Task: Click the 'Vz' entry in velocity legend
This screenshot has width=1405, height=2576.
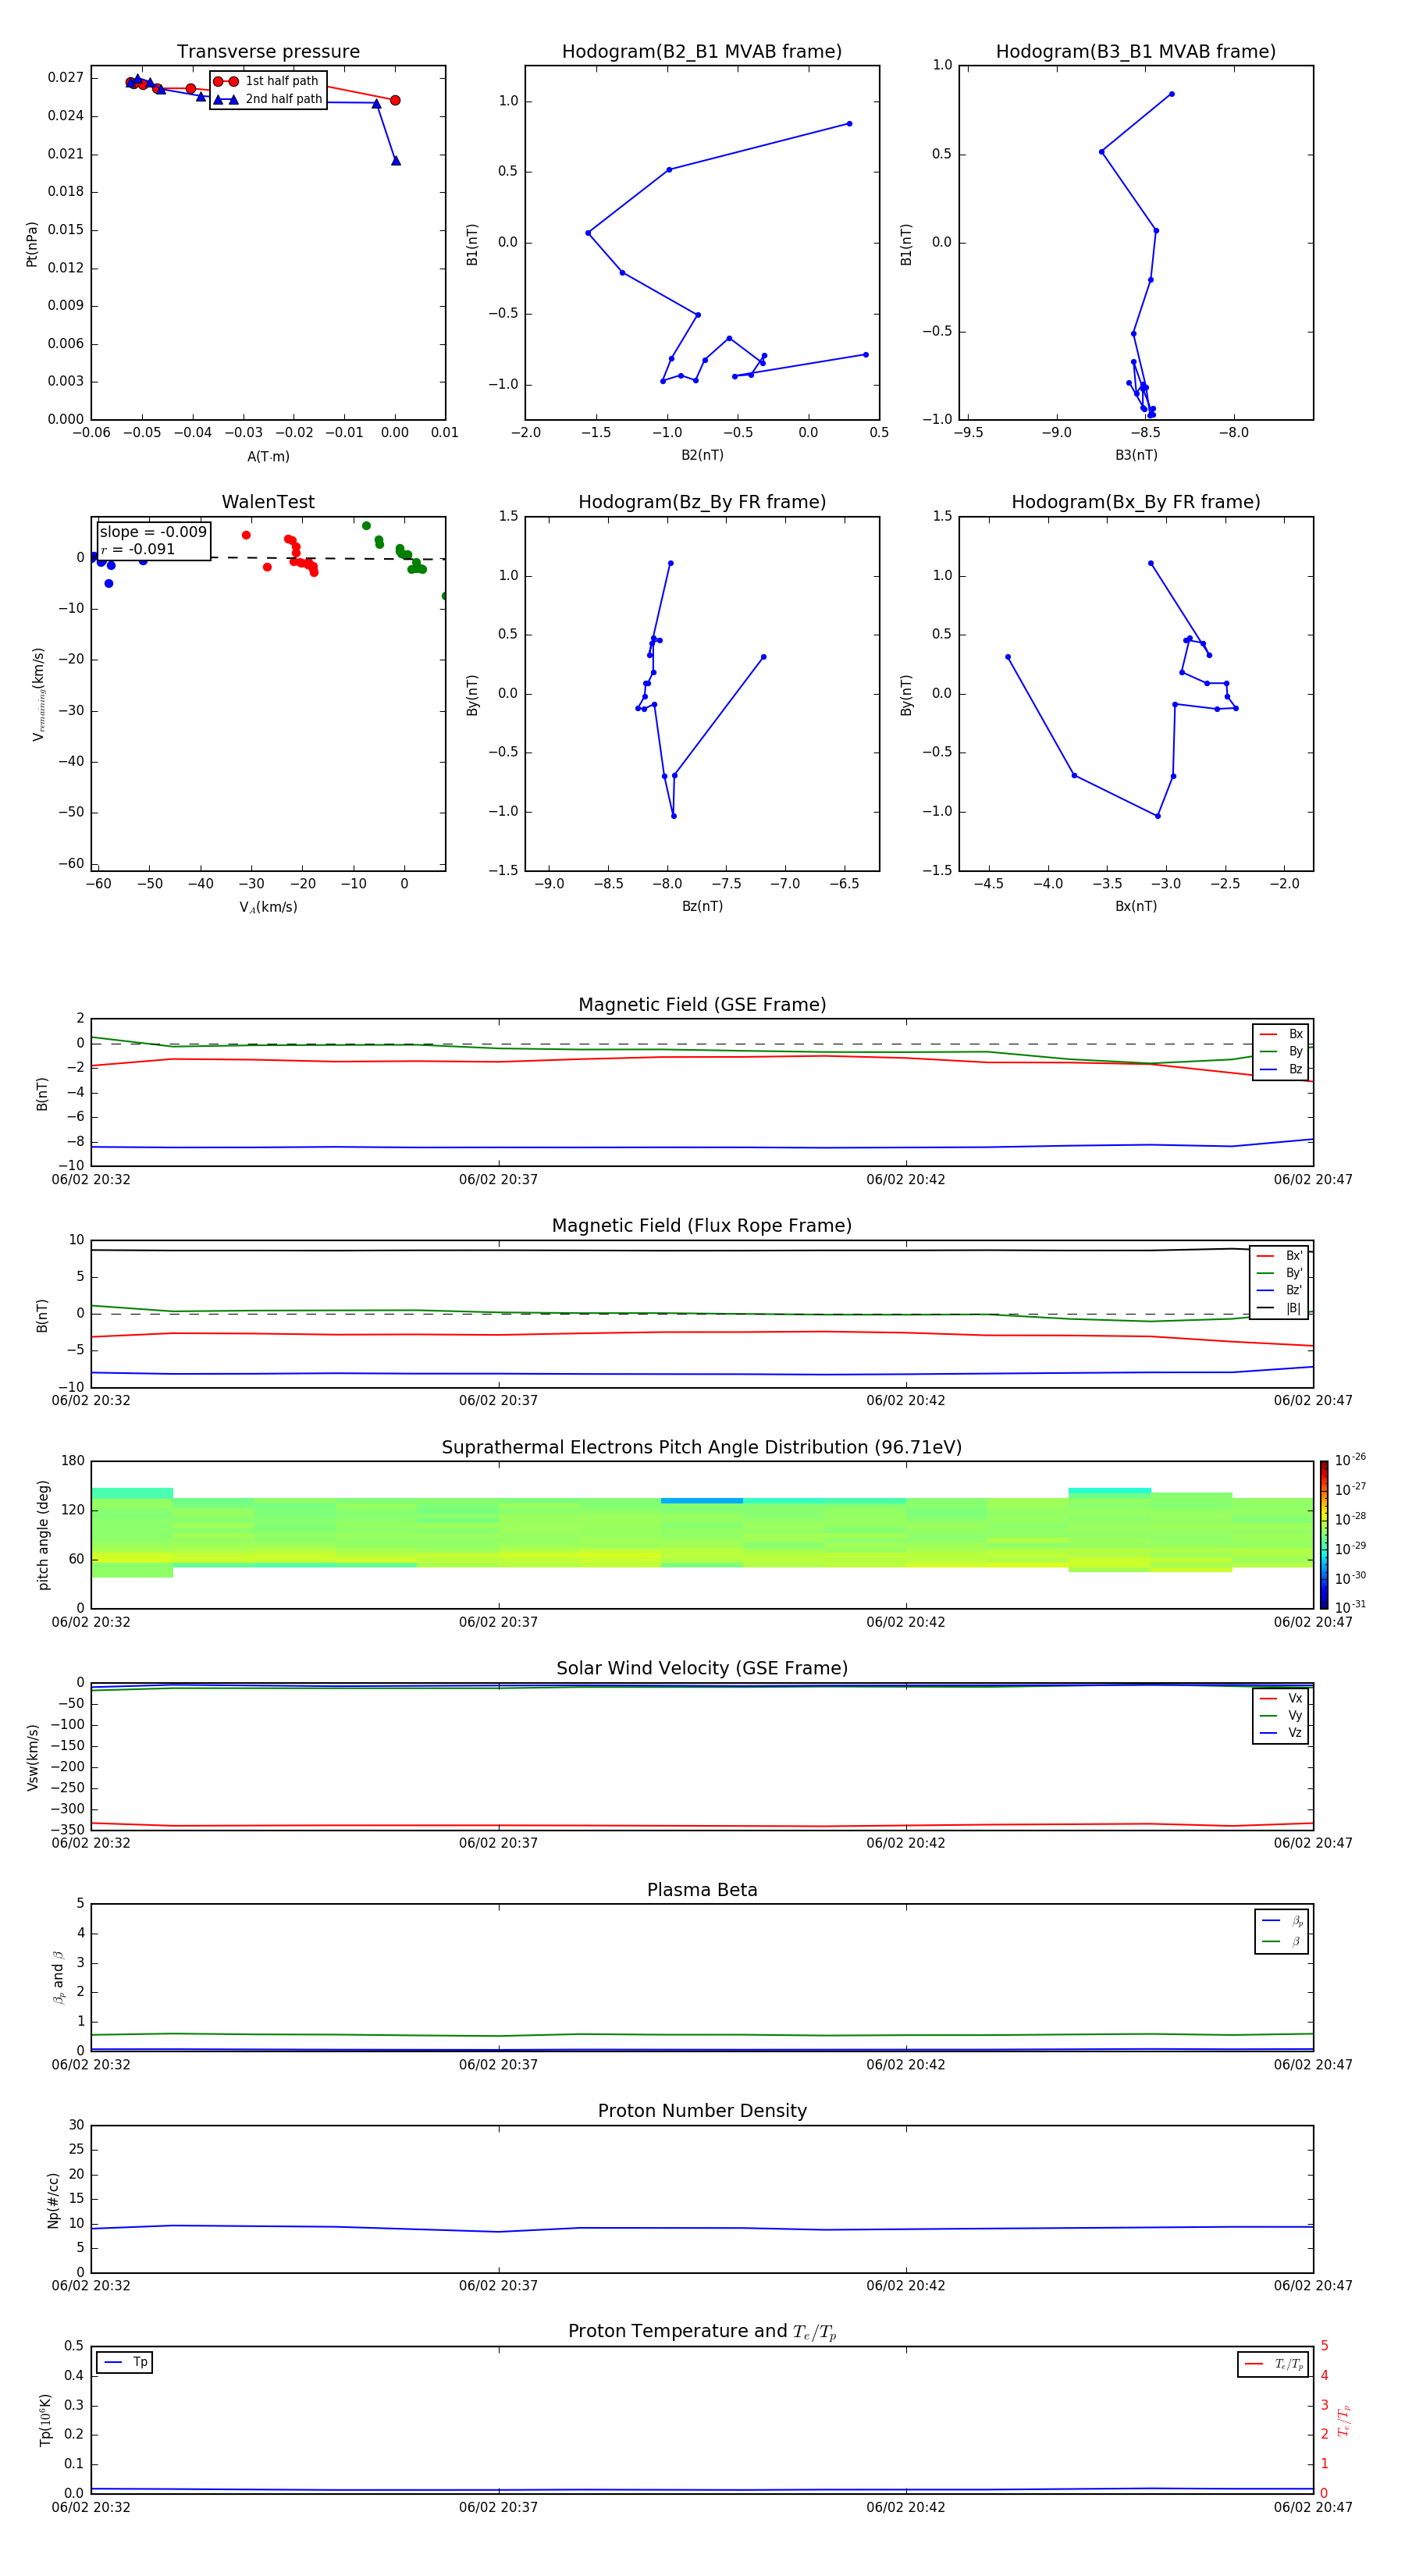Action: coord(1281,1732)
